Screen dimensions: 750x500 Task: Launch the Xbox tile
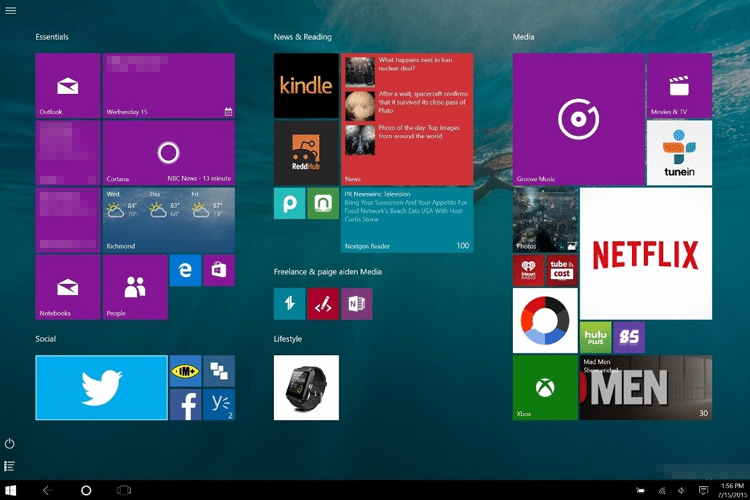(x=545, y=388)
